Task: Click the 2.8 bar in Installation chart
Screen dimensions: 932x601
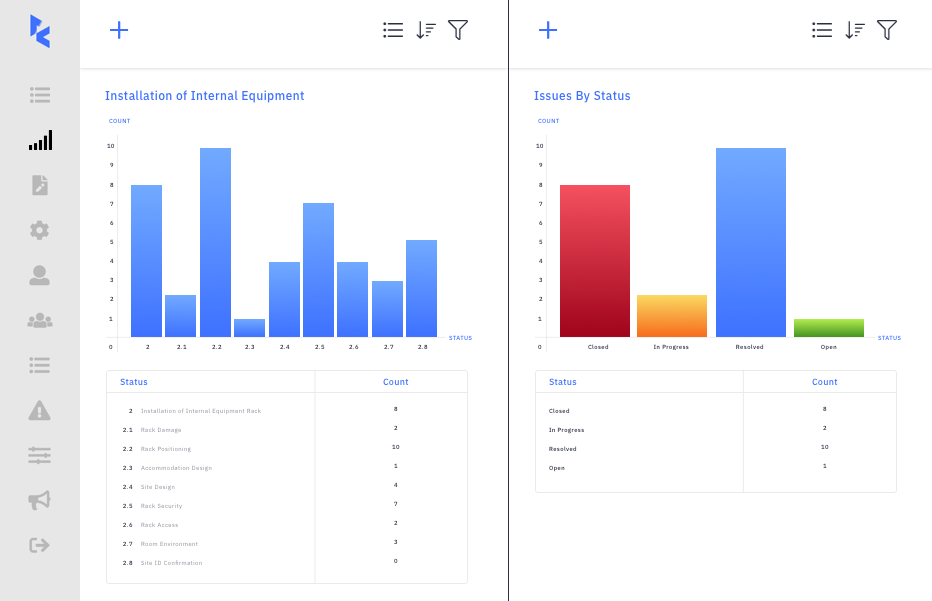Action: coord(421,288)
